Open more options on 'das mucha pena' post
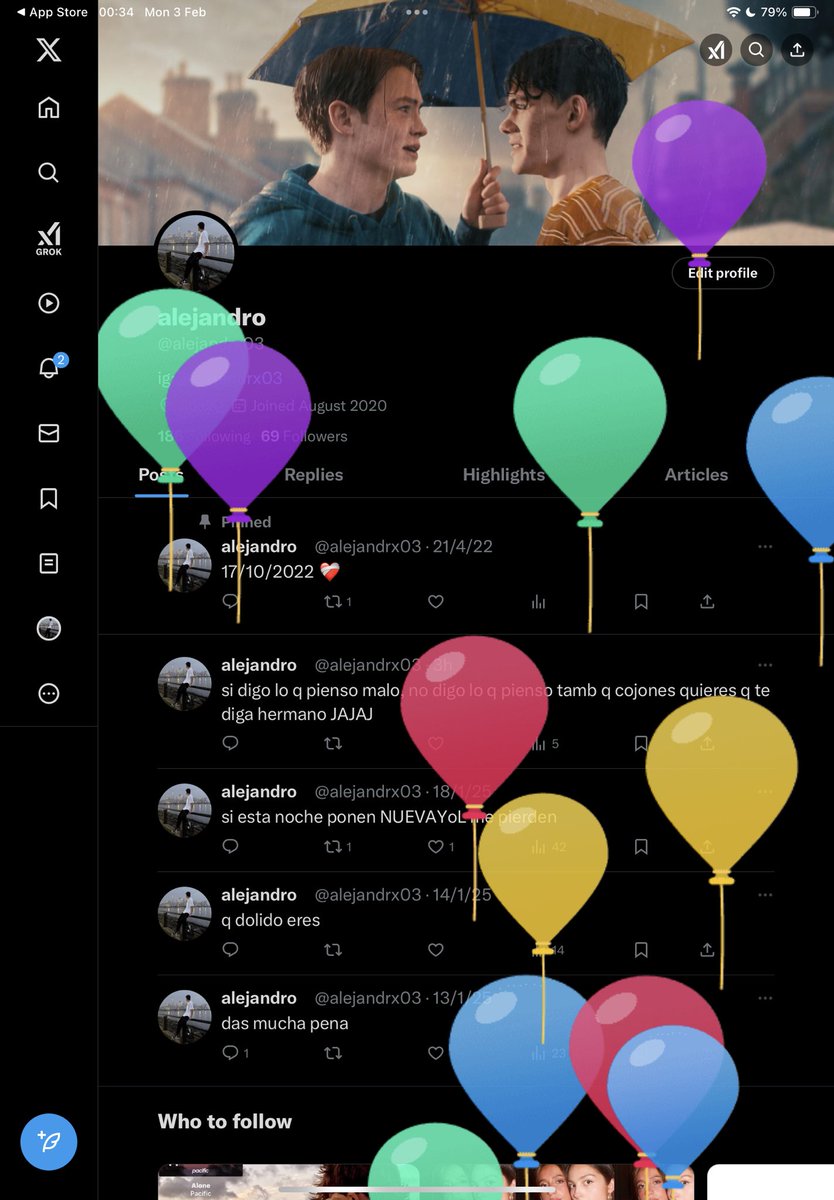The height and width of the screenshot is (1200, 834). pos(765,998)
